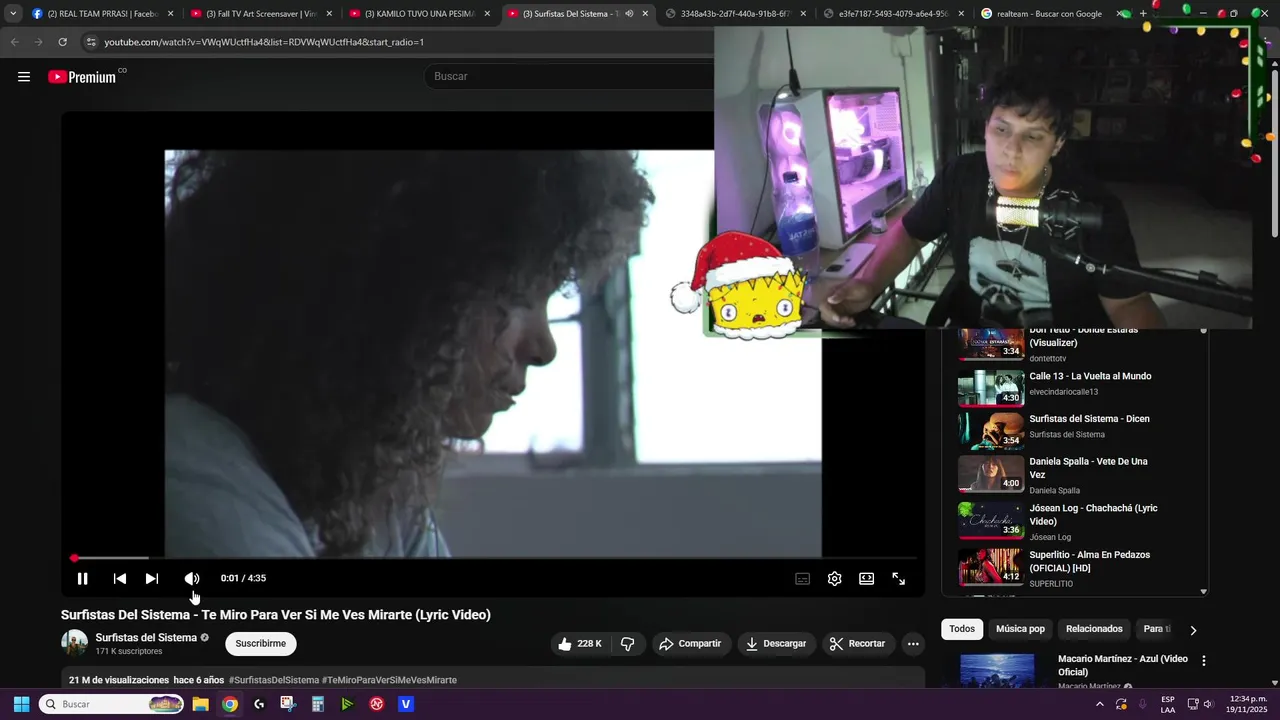Share video using Compartir button
This screenshot has width=1280, height=720.
689,644
